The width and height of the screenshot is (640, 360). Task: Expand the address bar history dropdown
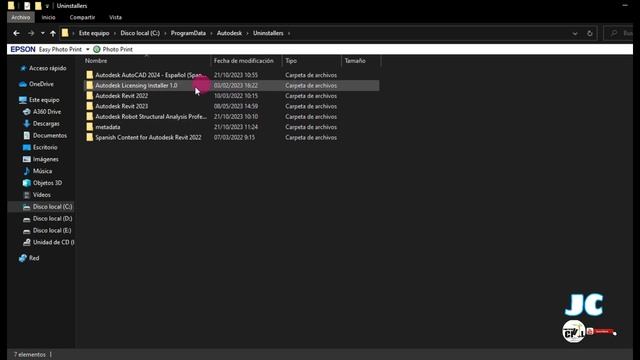[575, 33]
